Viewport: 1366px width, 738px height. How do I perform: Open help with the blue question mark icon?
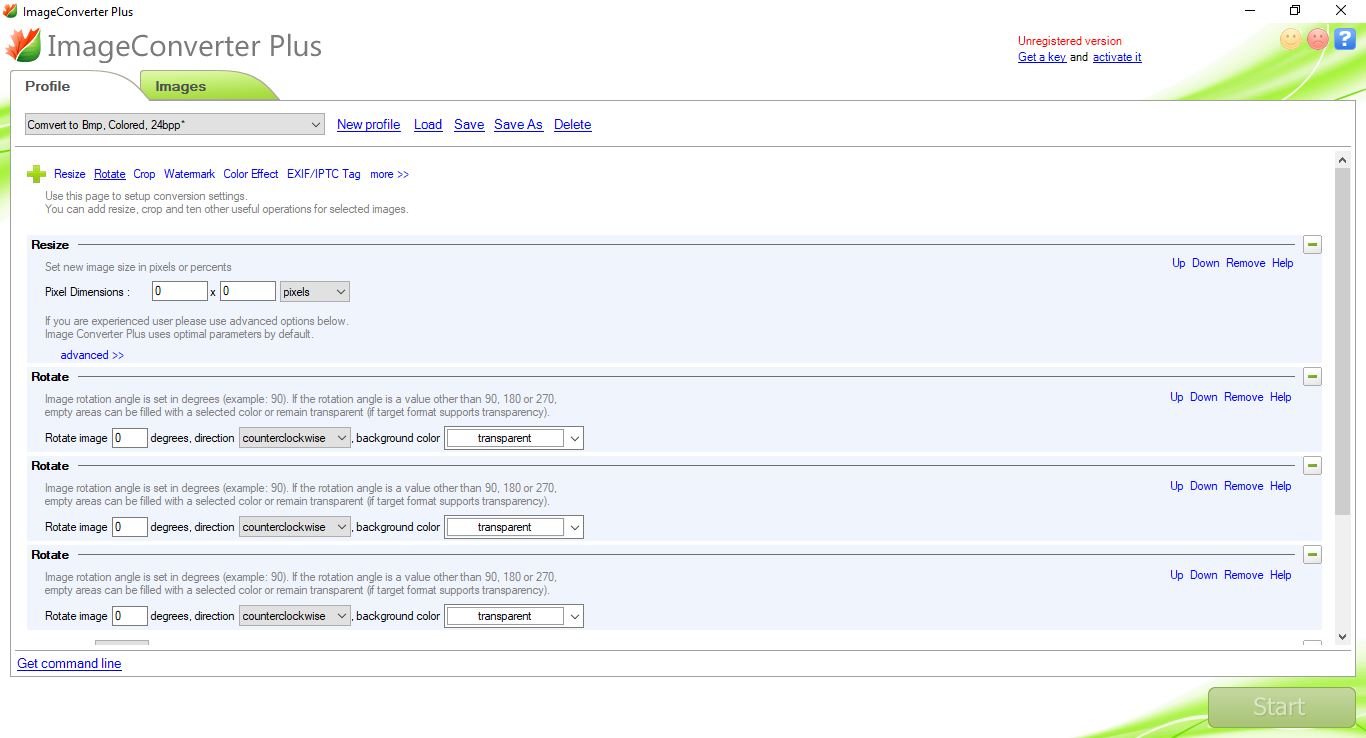click(1345, 39)
